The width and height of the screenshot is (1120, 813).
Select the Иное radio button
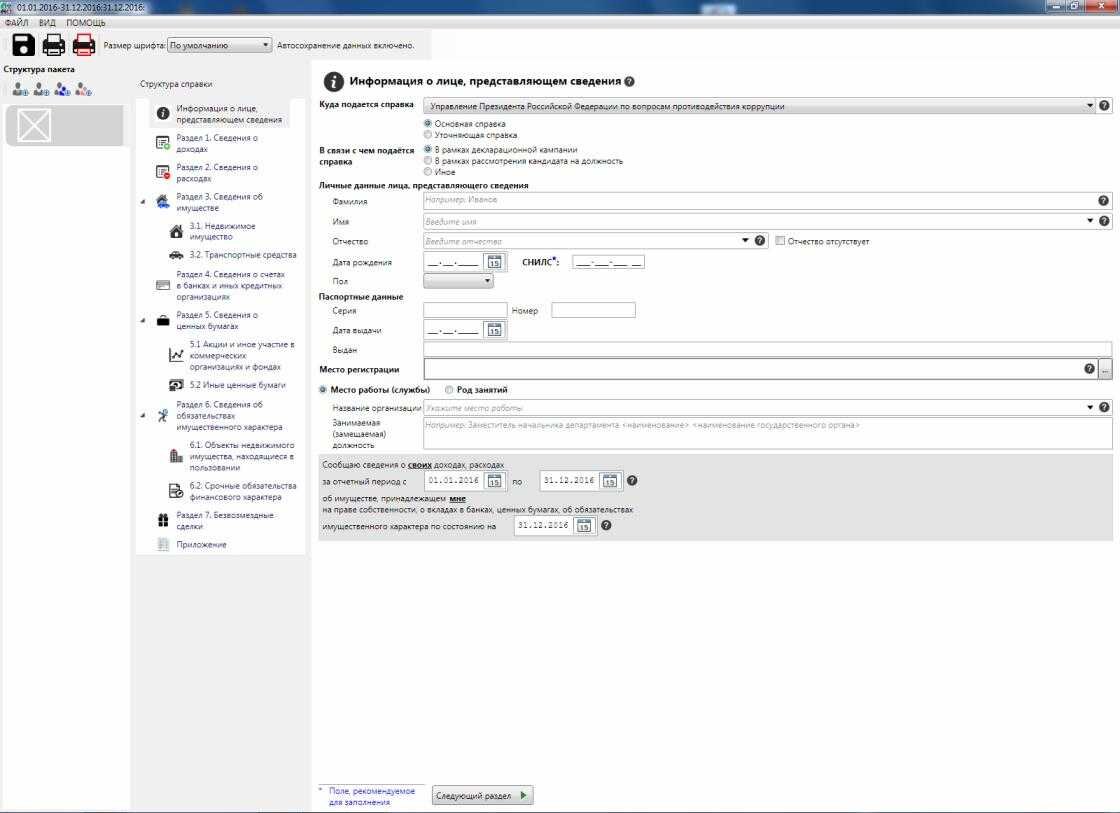pyautogui.click(x=428, y=171)
